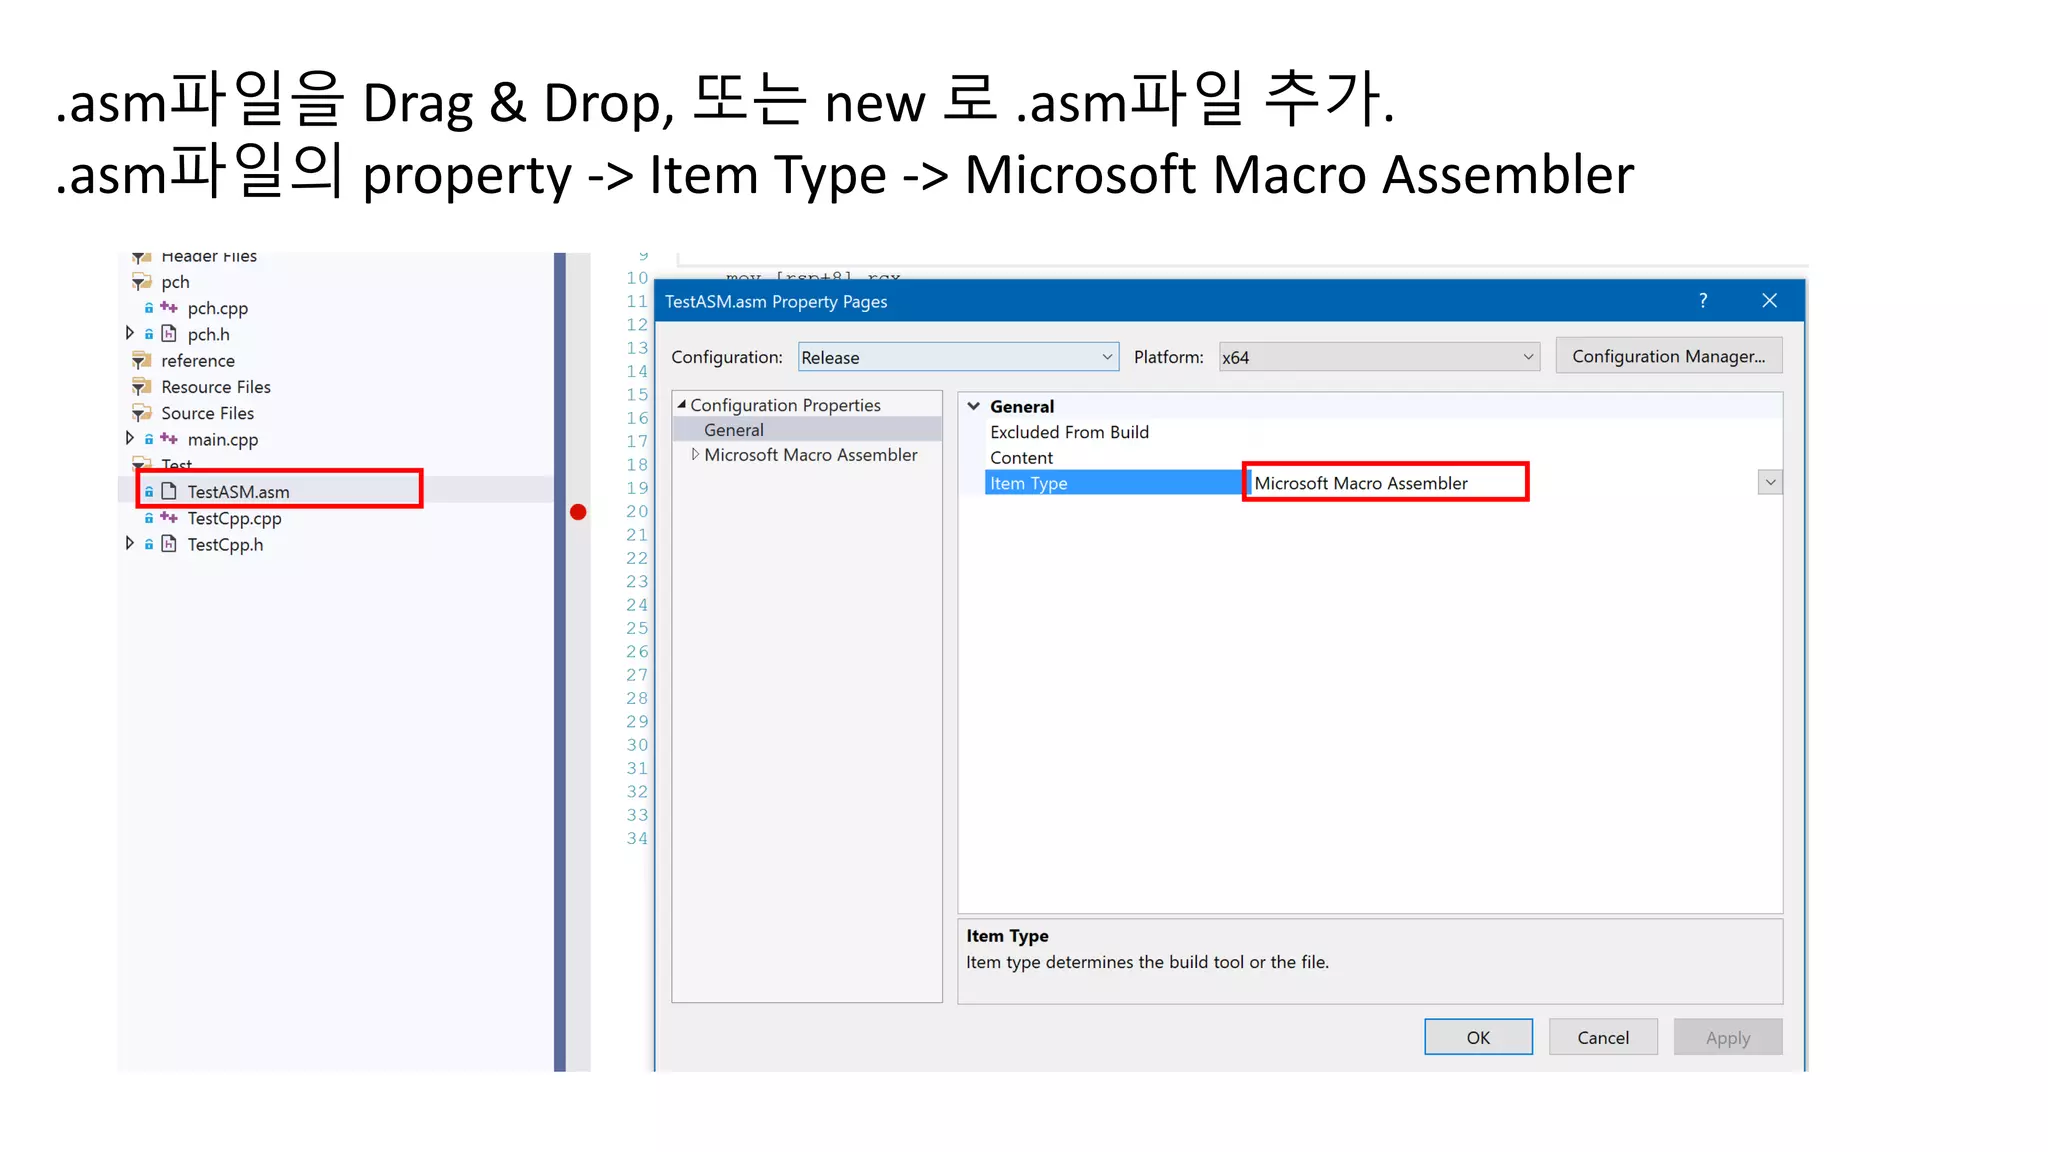Click the Source Files folder icon
This screenshot has width=2048, height=1152.
[x=142, y=413]
